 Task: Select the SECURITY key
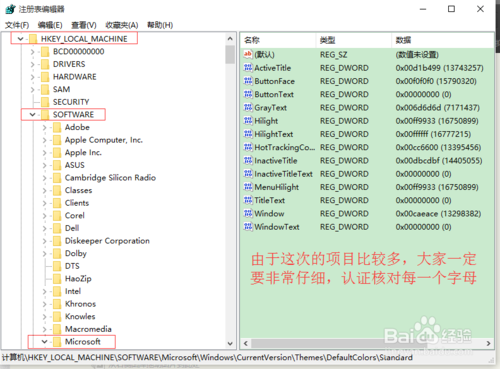tap(71, 102)
